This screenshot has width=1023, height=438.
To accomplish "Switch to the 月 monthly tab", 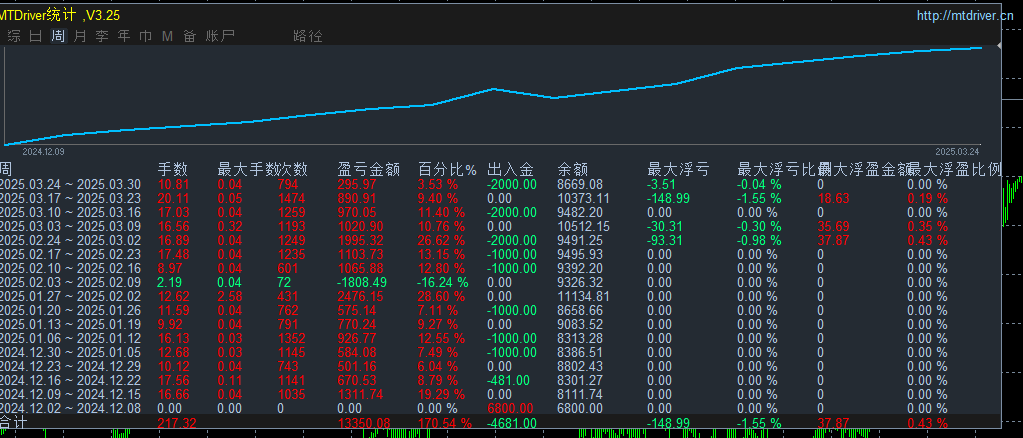I will [80, 37].
